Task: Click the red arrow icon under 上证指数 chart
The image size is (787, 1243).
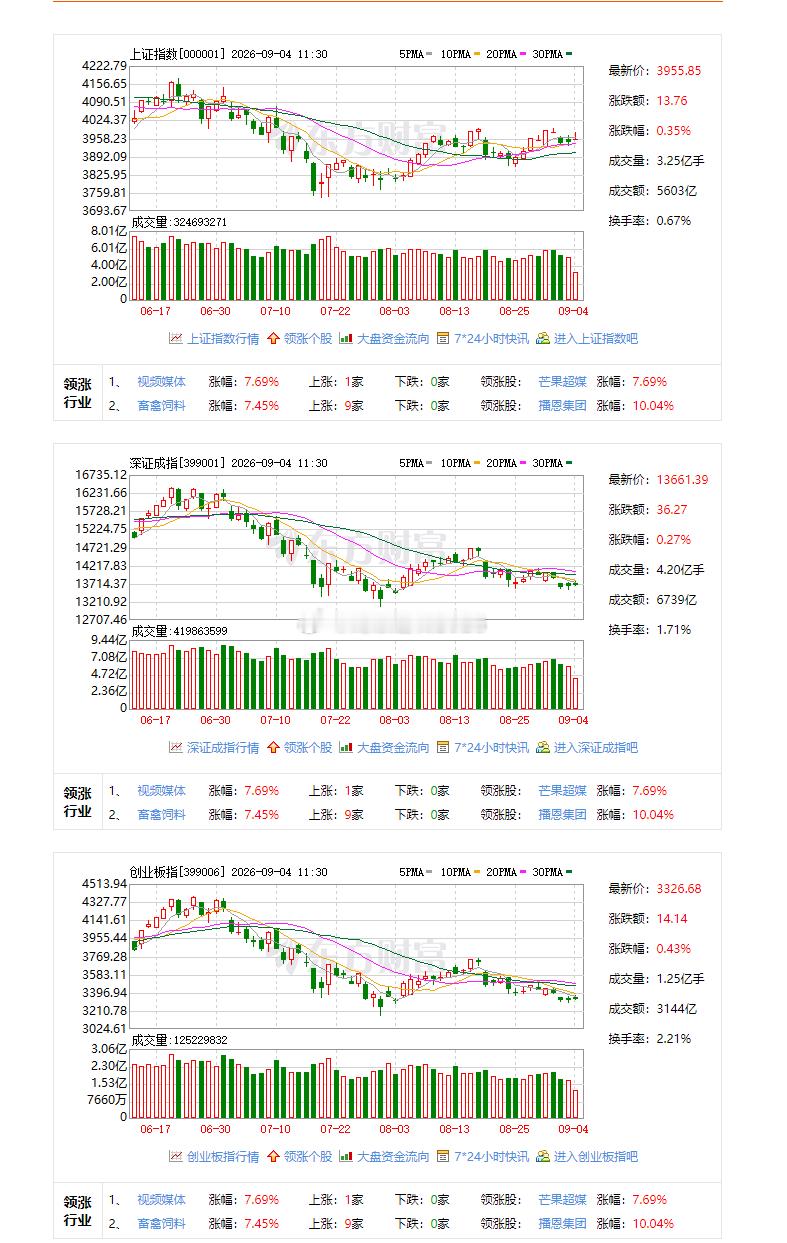Action: [x=273, y=338]
